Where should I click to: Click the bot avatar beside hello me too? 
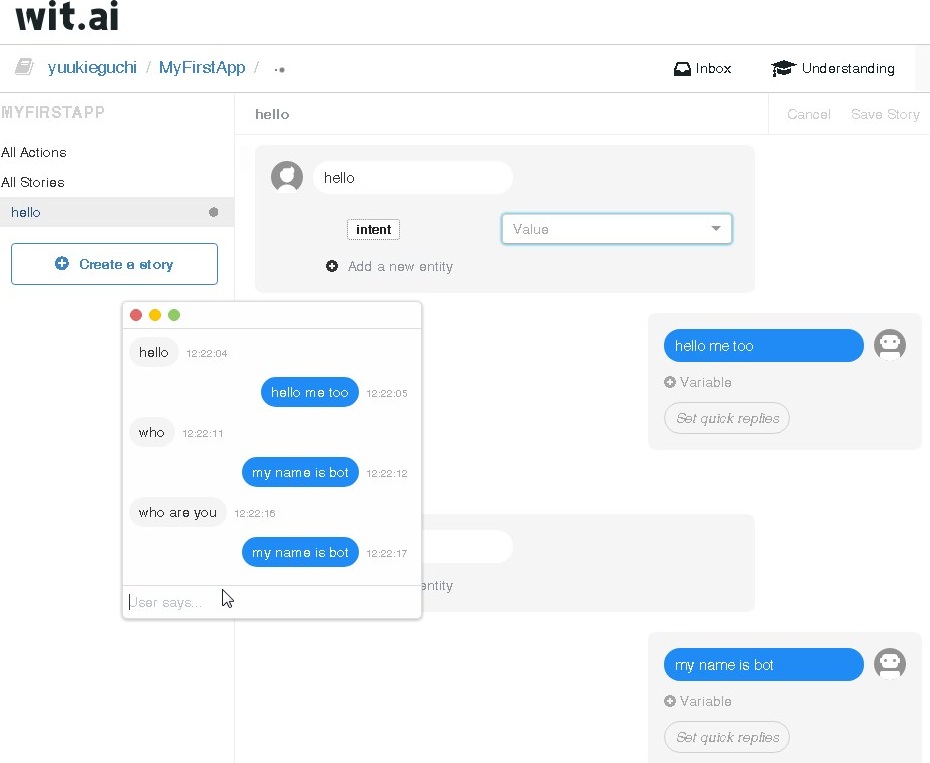coord(889,346)
